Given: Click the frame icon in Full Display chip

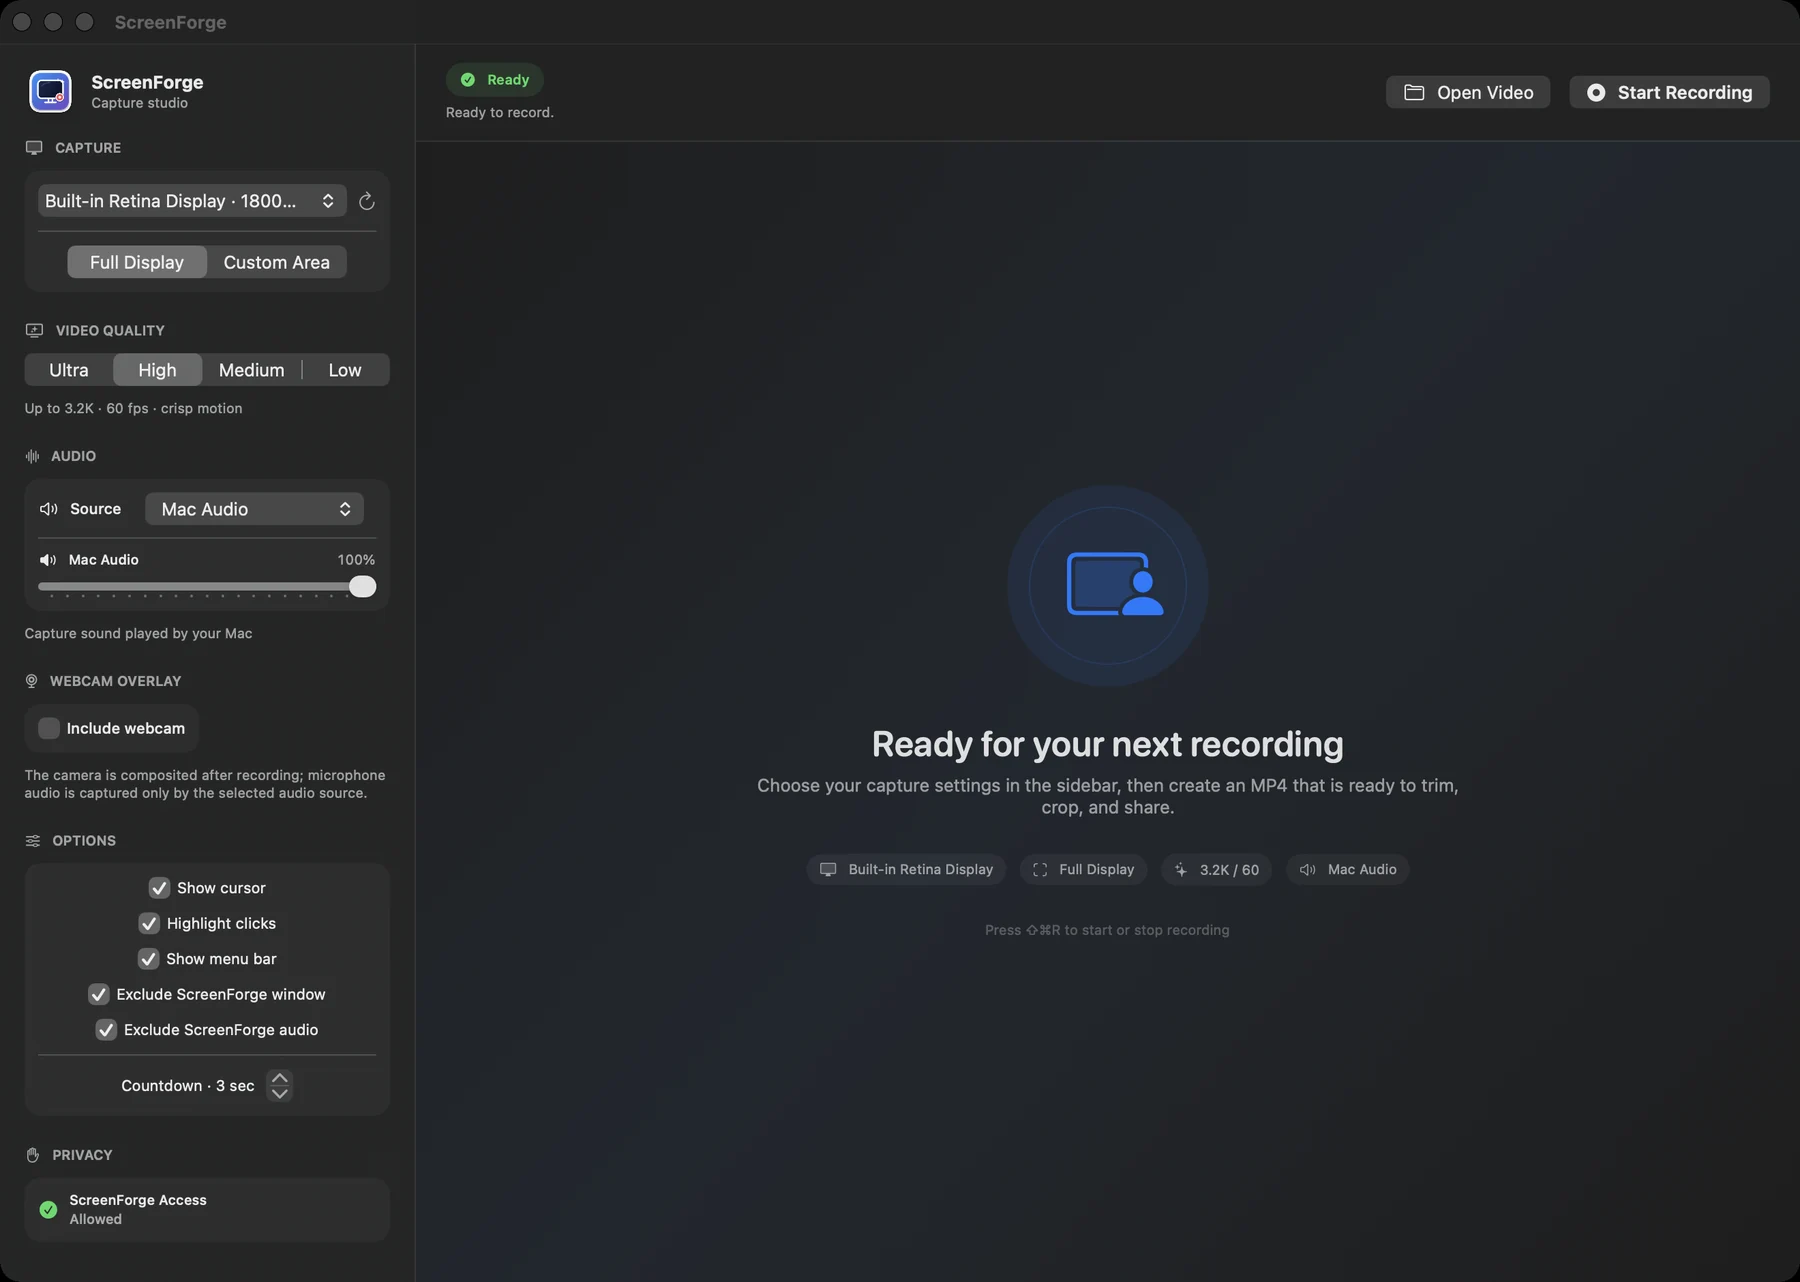Looking at the screenshot, I should point(1040,869).
